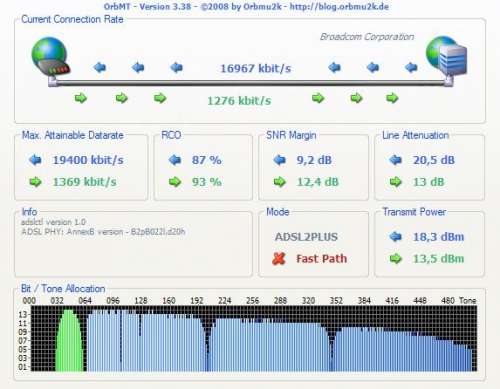Click the Transmit Power heading

[x=414, y=212]
